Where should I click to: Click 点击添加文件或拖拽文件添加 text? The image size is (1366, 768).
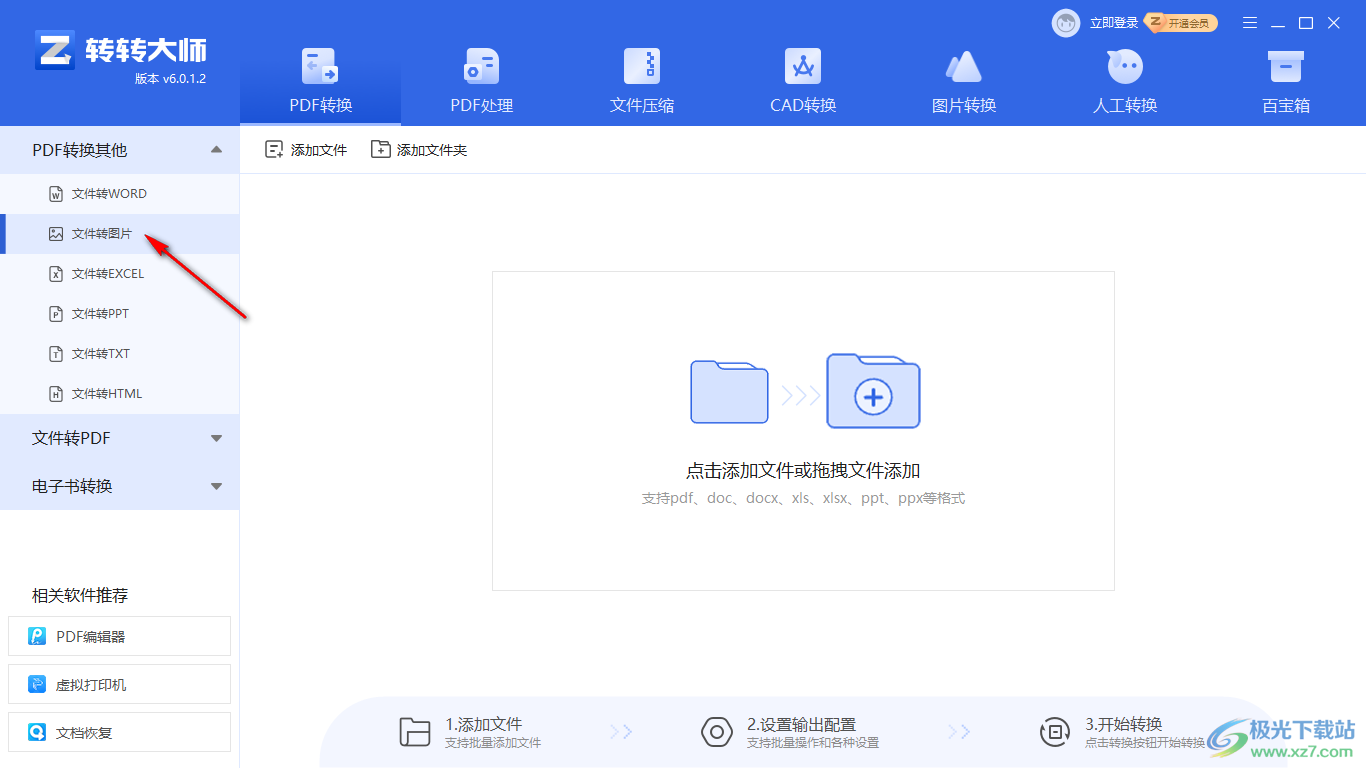tap(803, 471)
